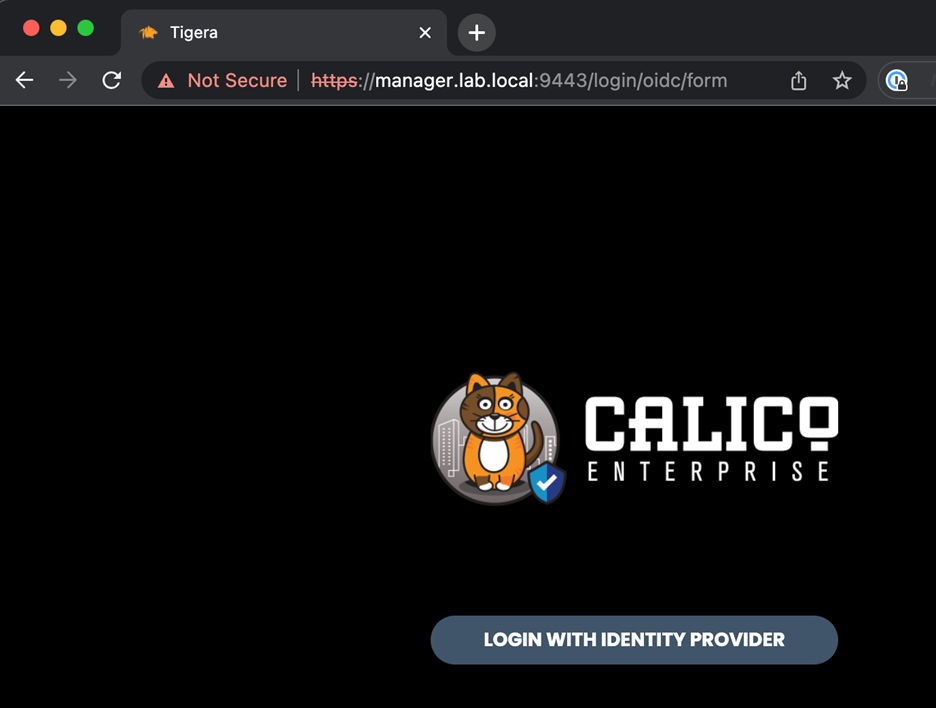This screenshot has width=936, height=708.
Task: Click the Tigera tab favicon
Action: (x=149, y=33)
